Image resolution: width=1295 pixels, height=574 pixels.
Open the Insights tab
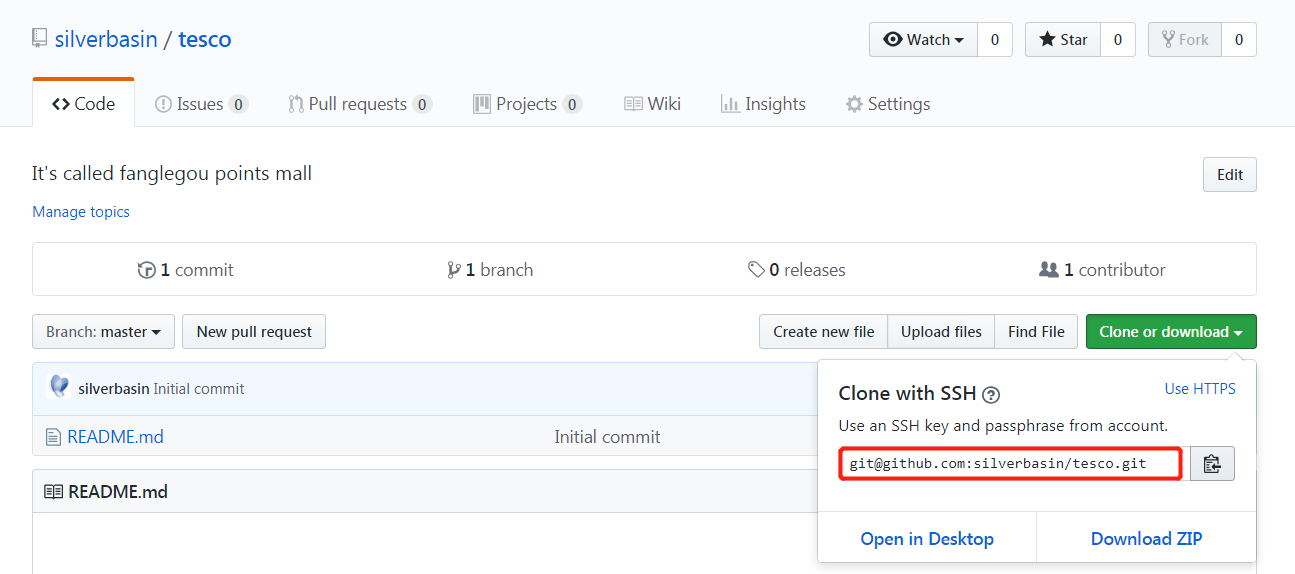pyautogui.click(x=763, y=104)
